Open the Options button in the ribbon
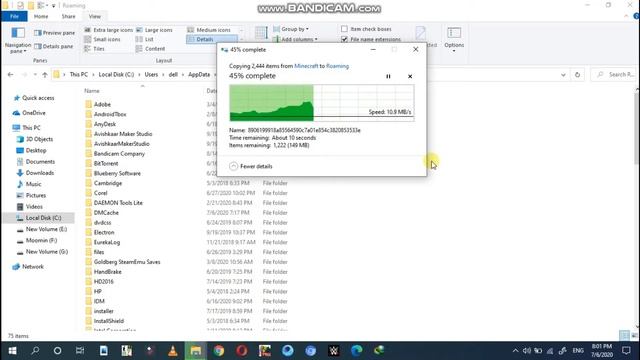The height and width of the screenshot is (360, 640). (x=454, y=40)
